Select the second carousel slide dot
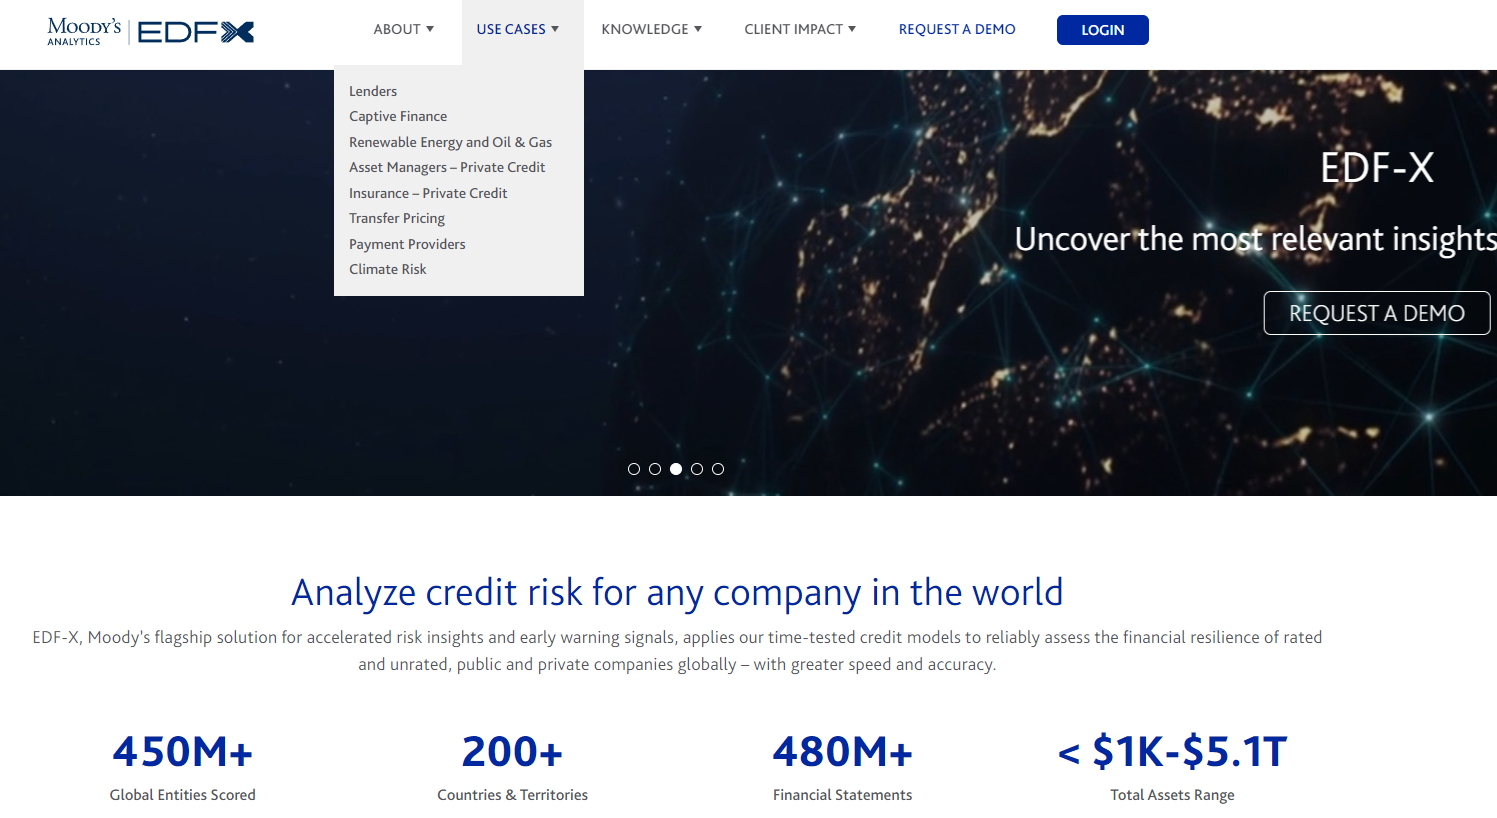 (x=655, y=469)
